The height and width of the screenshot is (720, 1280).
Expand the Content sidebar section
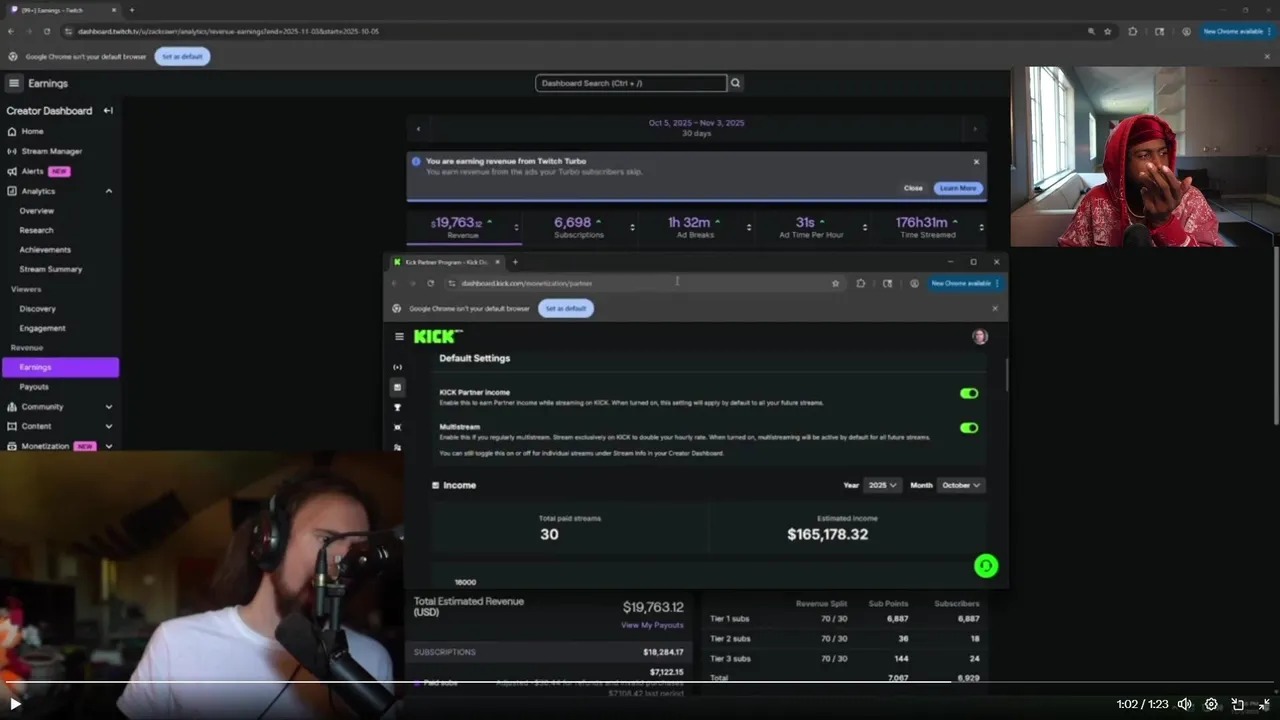109,426
